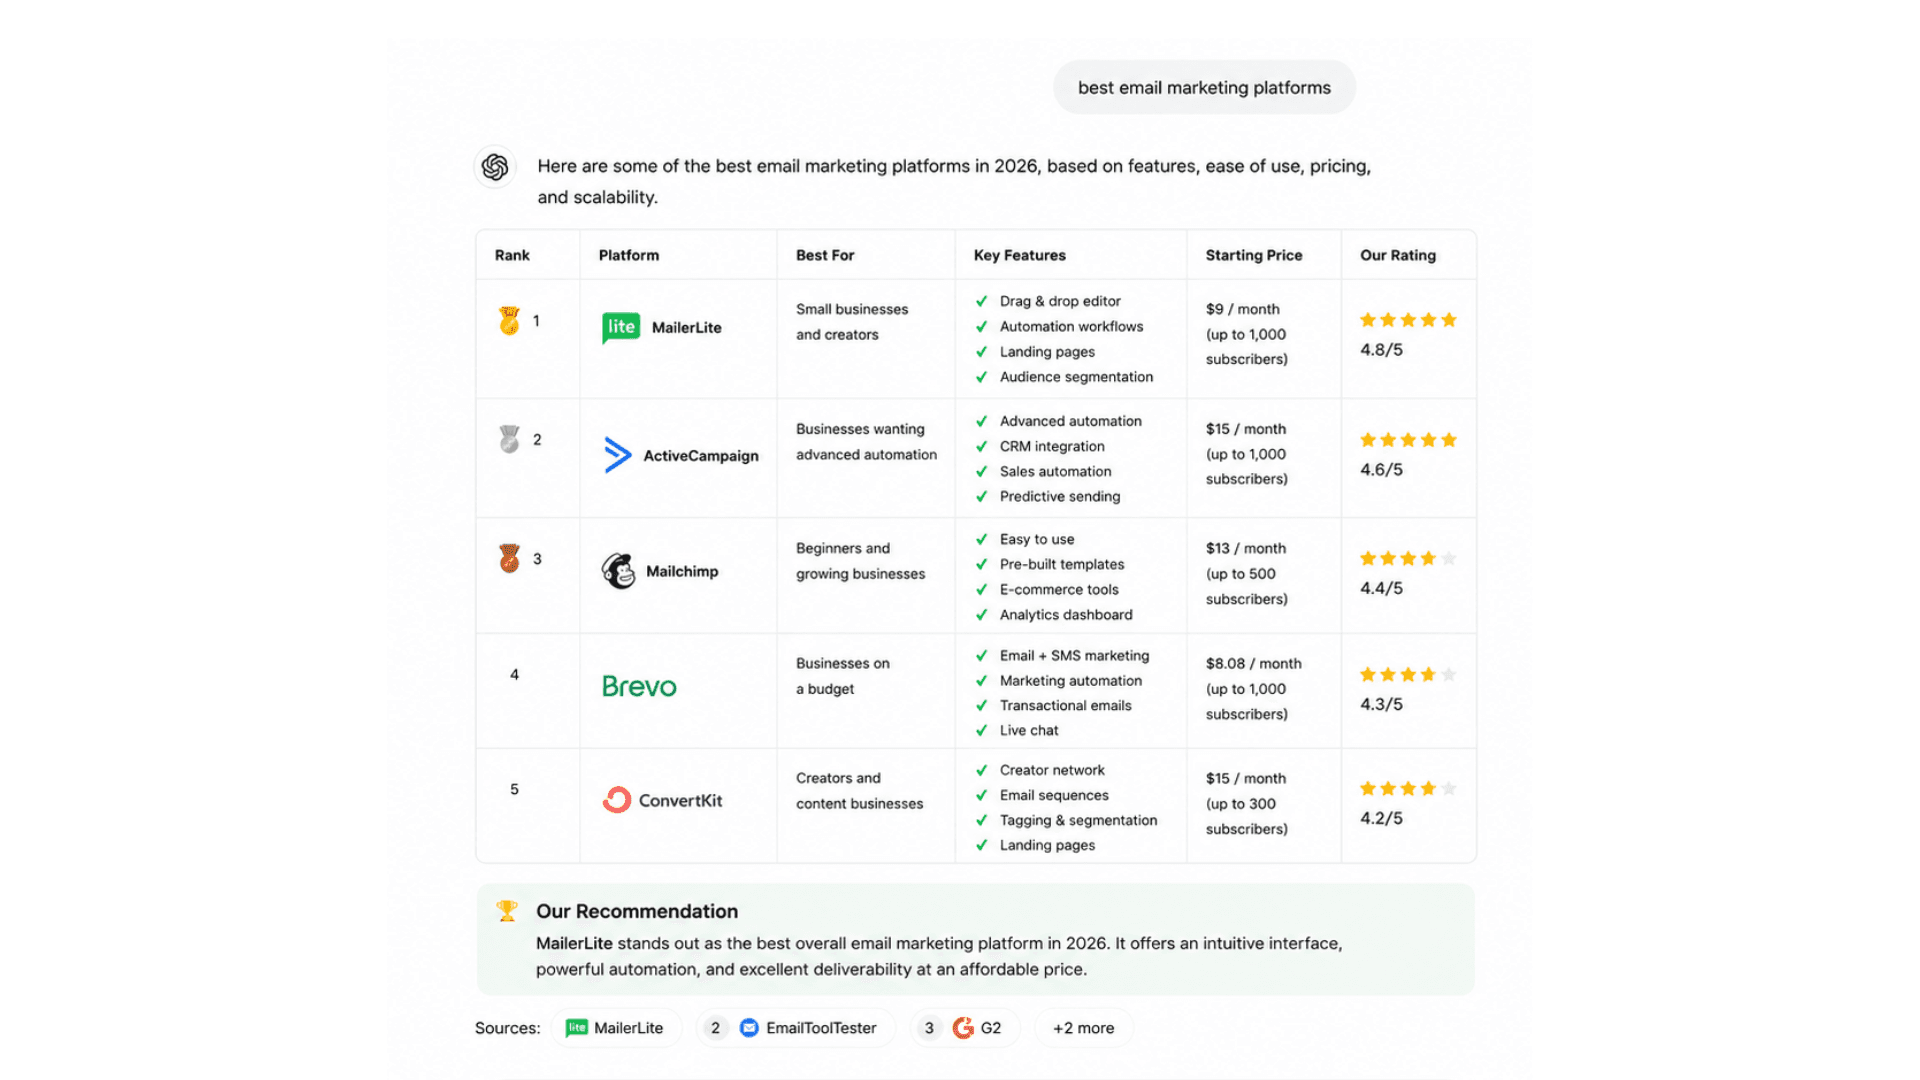Click the ActiveCampaign blue arrow logo
This screenshot has height=1080, width=1920.
(x=618, y=455)
